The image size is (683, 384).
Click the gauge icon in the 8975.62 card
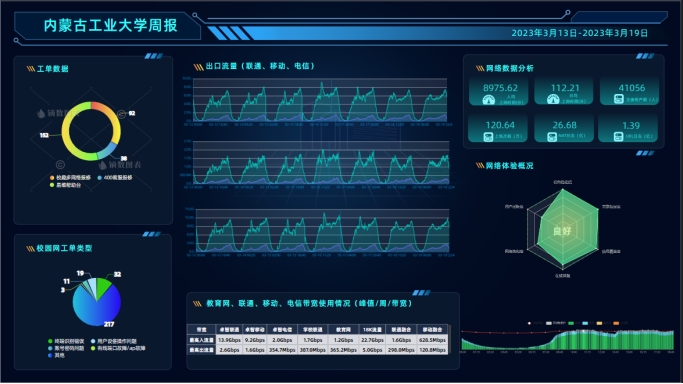coord(489,100)
